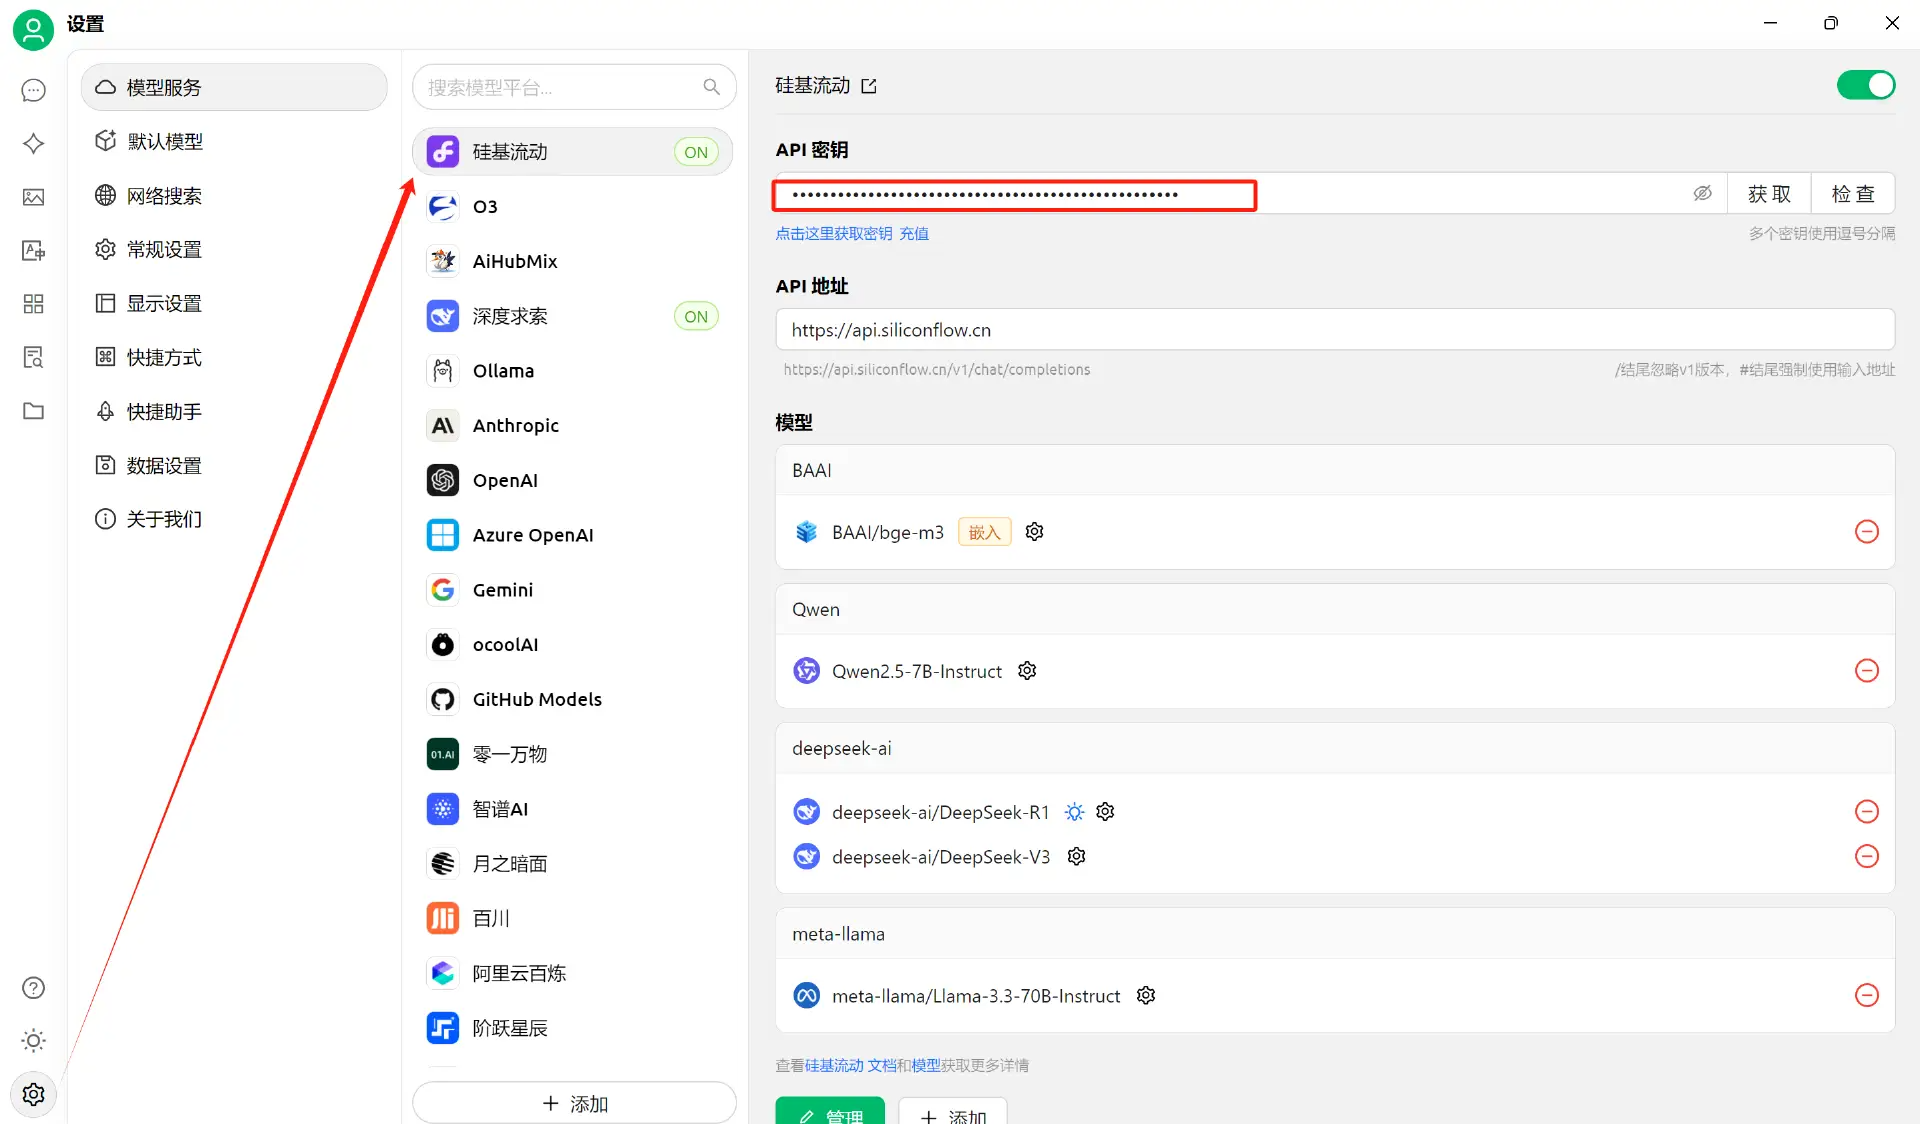This screenshot has width=1920, height=1124.
Task: Remove the BAAI/bge-m3 model
Action: point(1866,532)
